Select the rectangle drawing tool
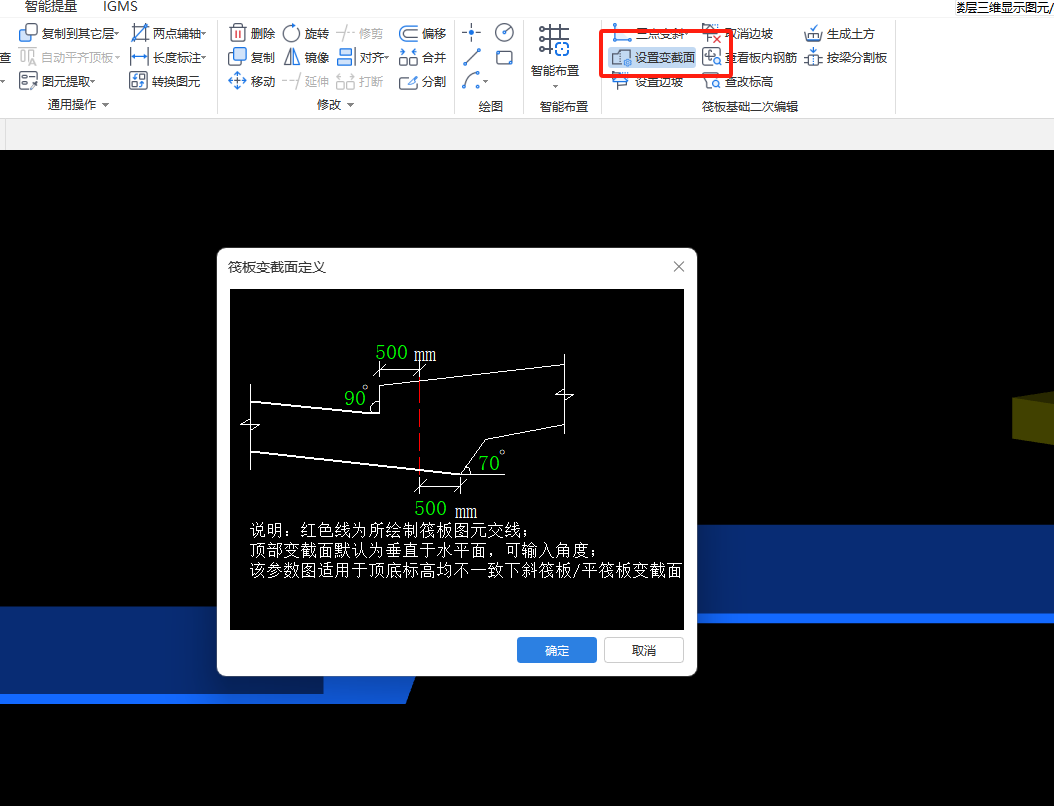The image size is (1054, 806). pos(504,57)
